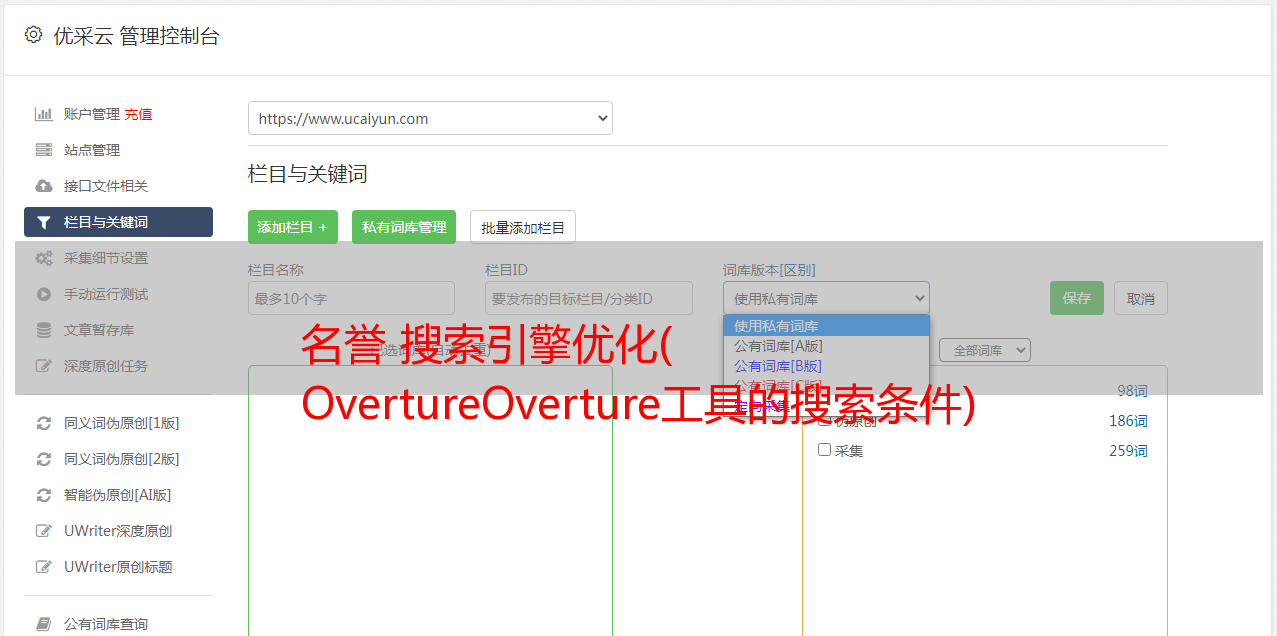Click the refresh icon for 同义词伪原创[1版]
Screen dimensions: 1277x636
click(x=44, y=423)
